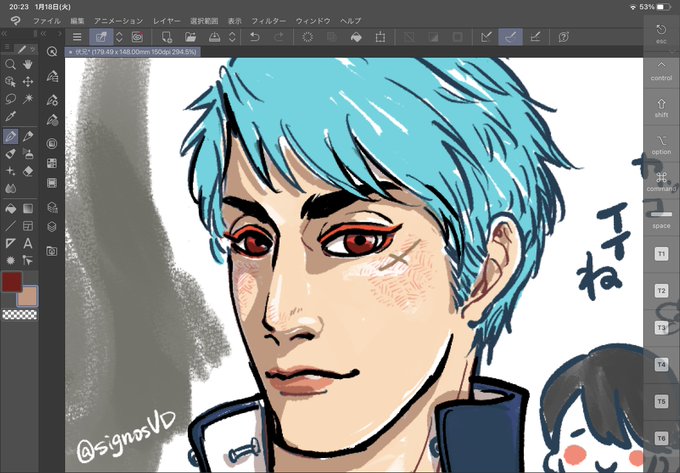680x473 pixels.
Task: Choose the beige sub color swatch
Action: pos(29,297)
